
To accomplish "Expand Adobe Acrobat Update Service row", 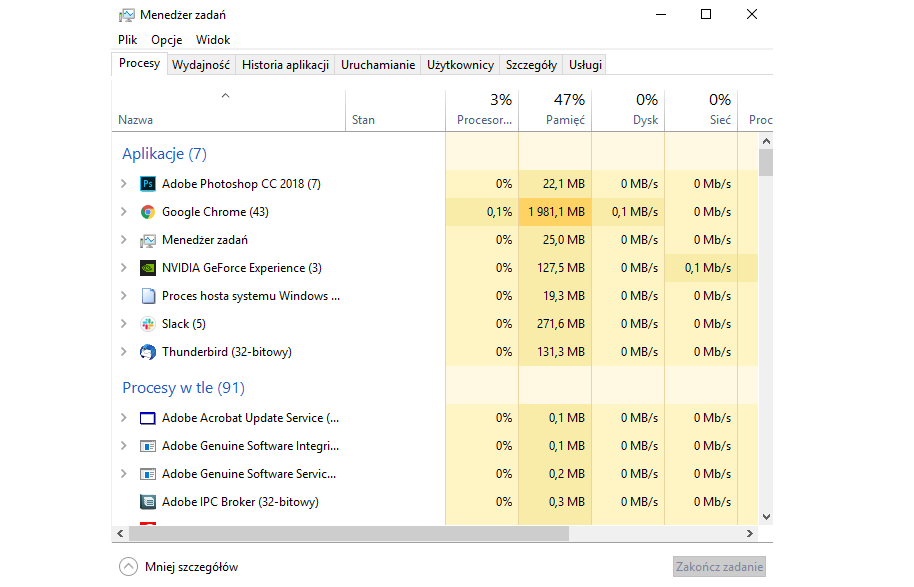I will click(124, 417).
